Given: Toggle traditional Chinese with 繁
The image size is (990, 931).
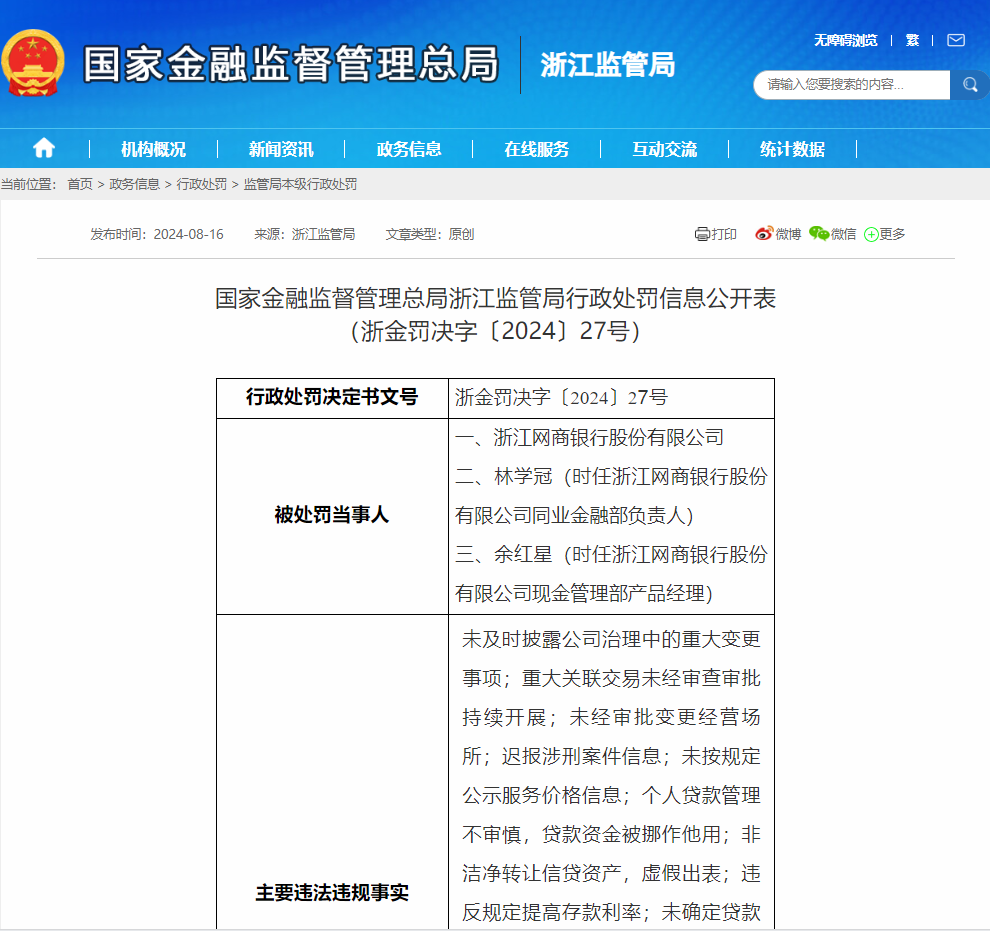Looking at the screenshot, I should [x=912, y=40].
